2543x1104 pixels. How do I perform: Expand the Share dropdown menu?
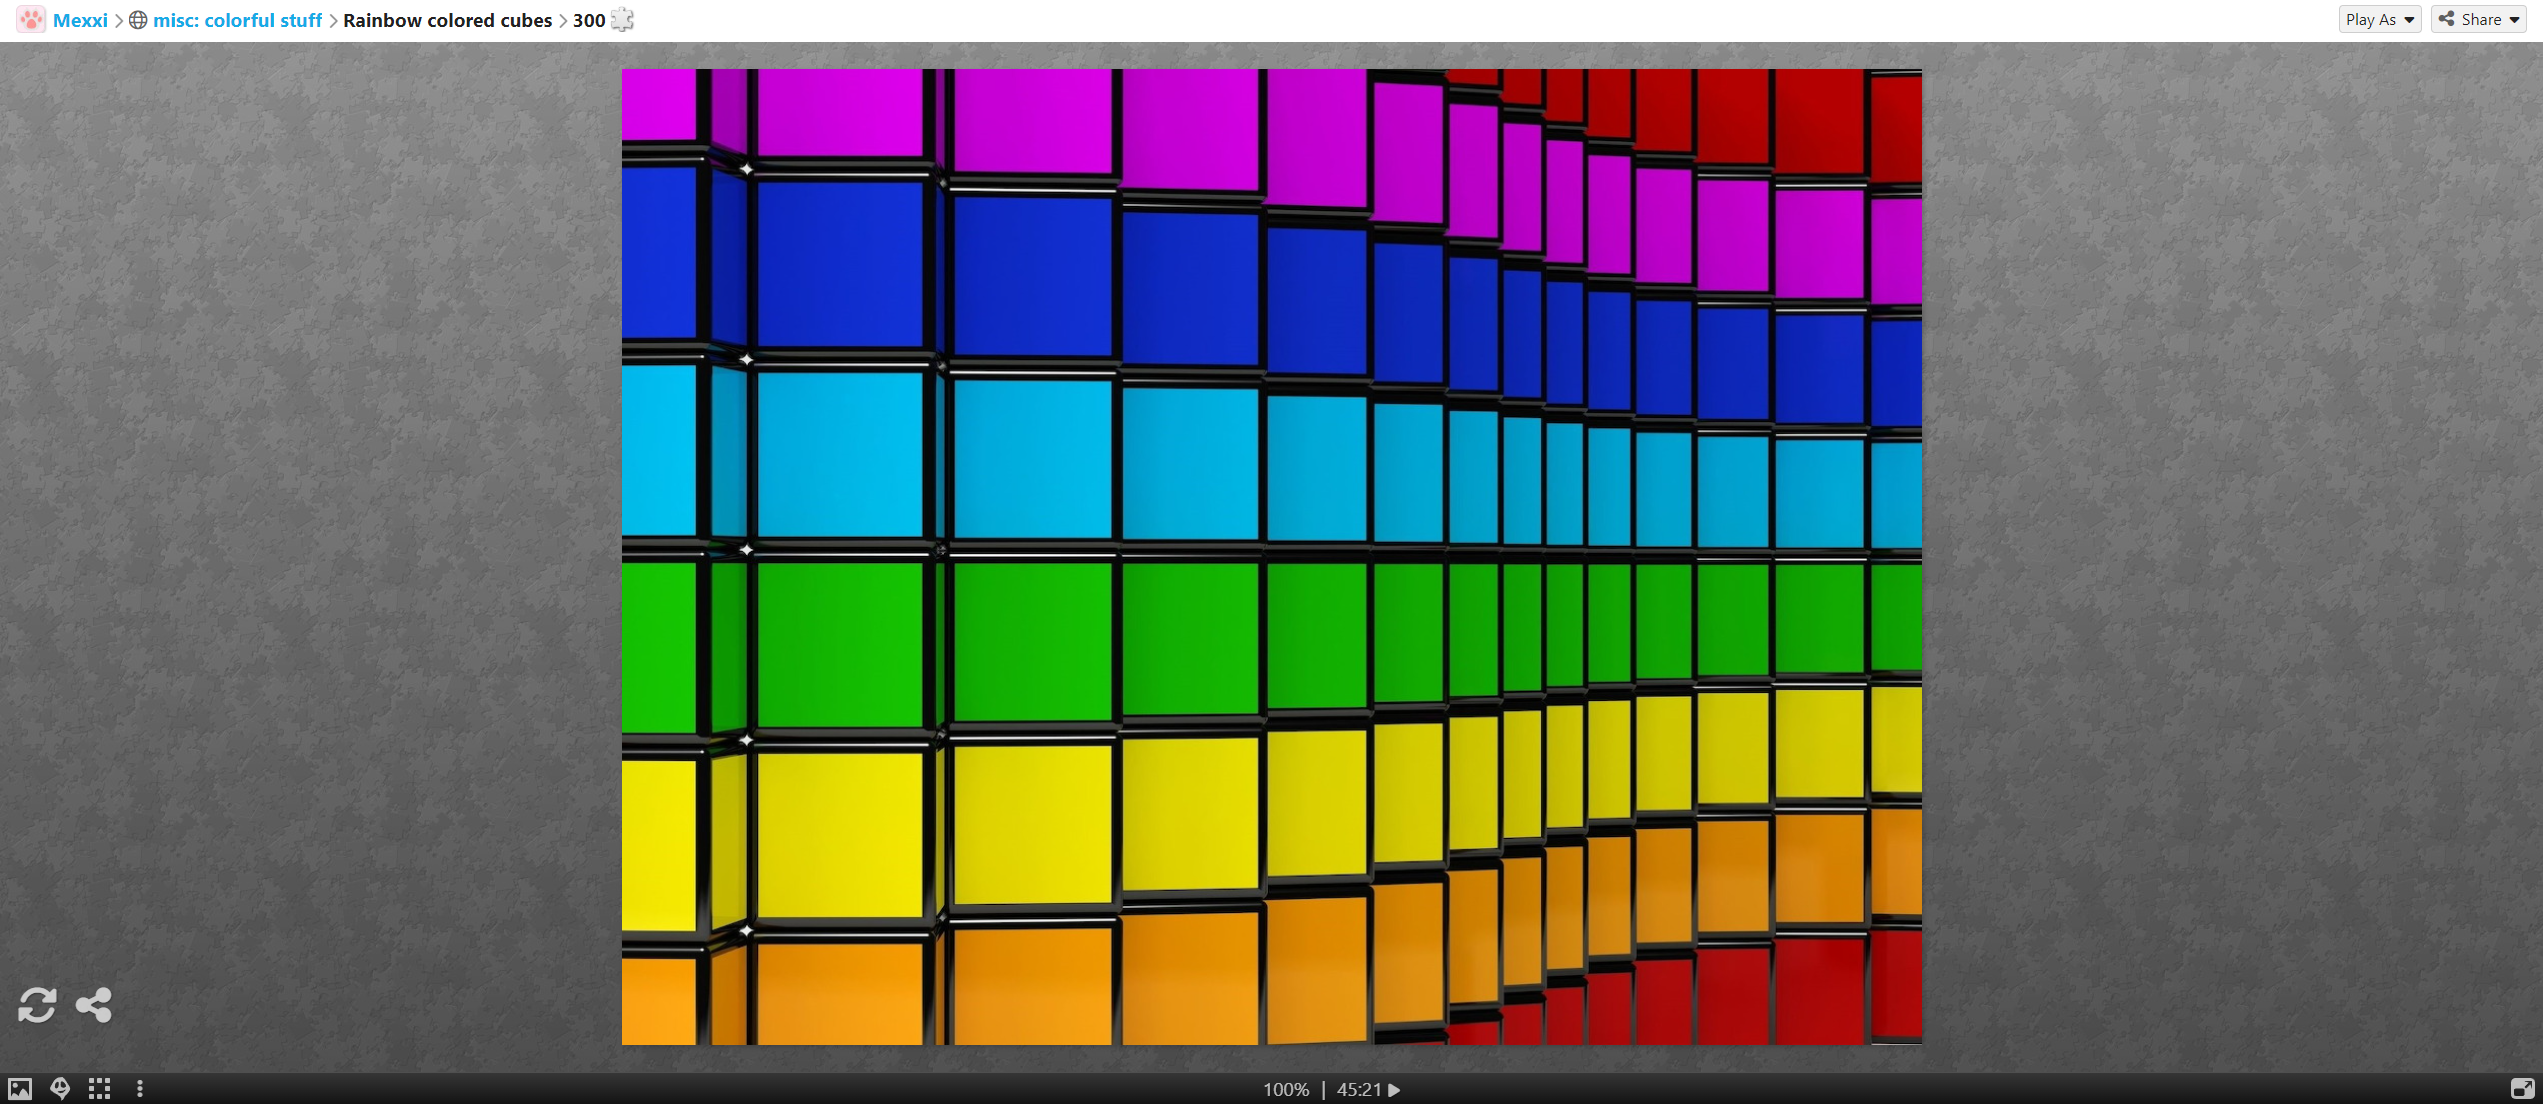2479,19
